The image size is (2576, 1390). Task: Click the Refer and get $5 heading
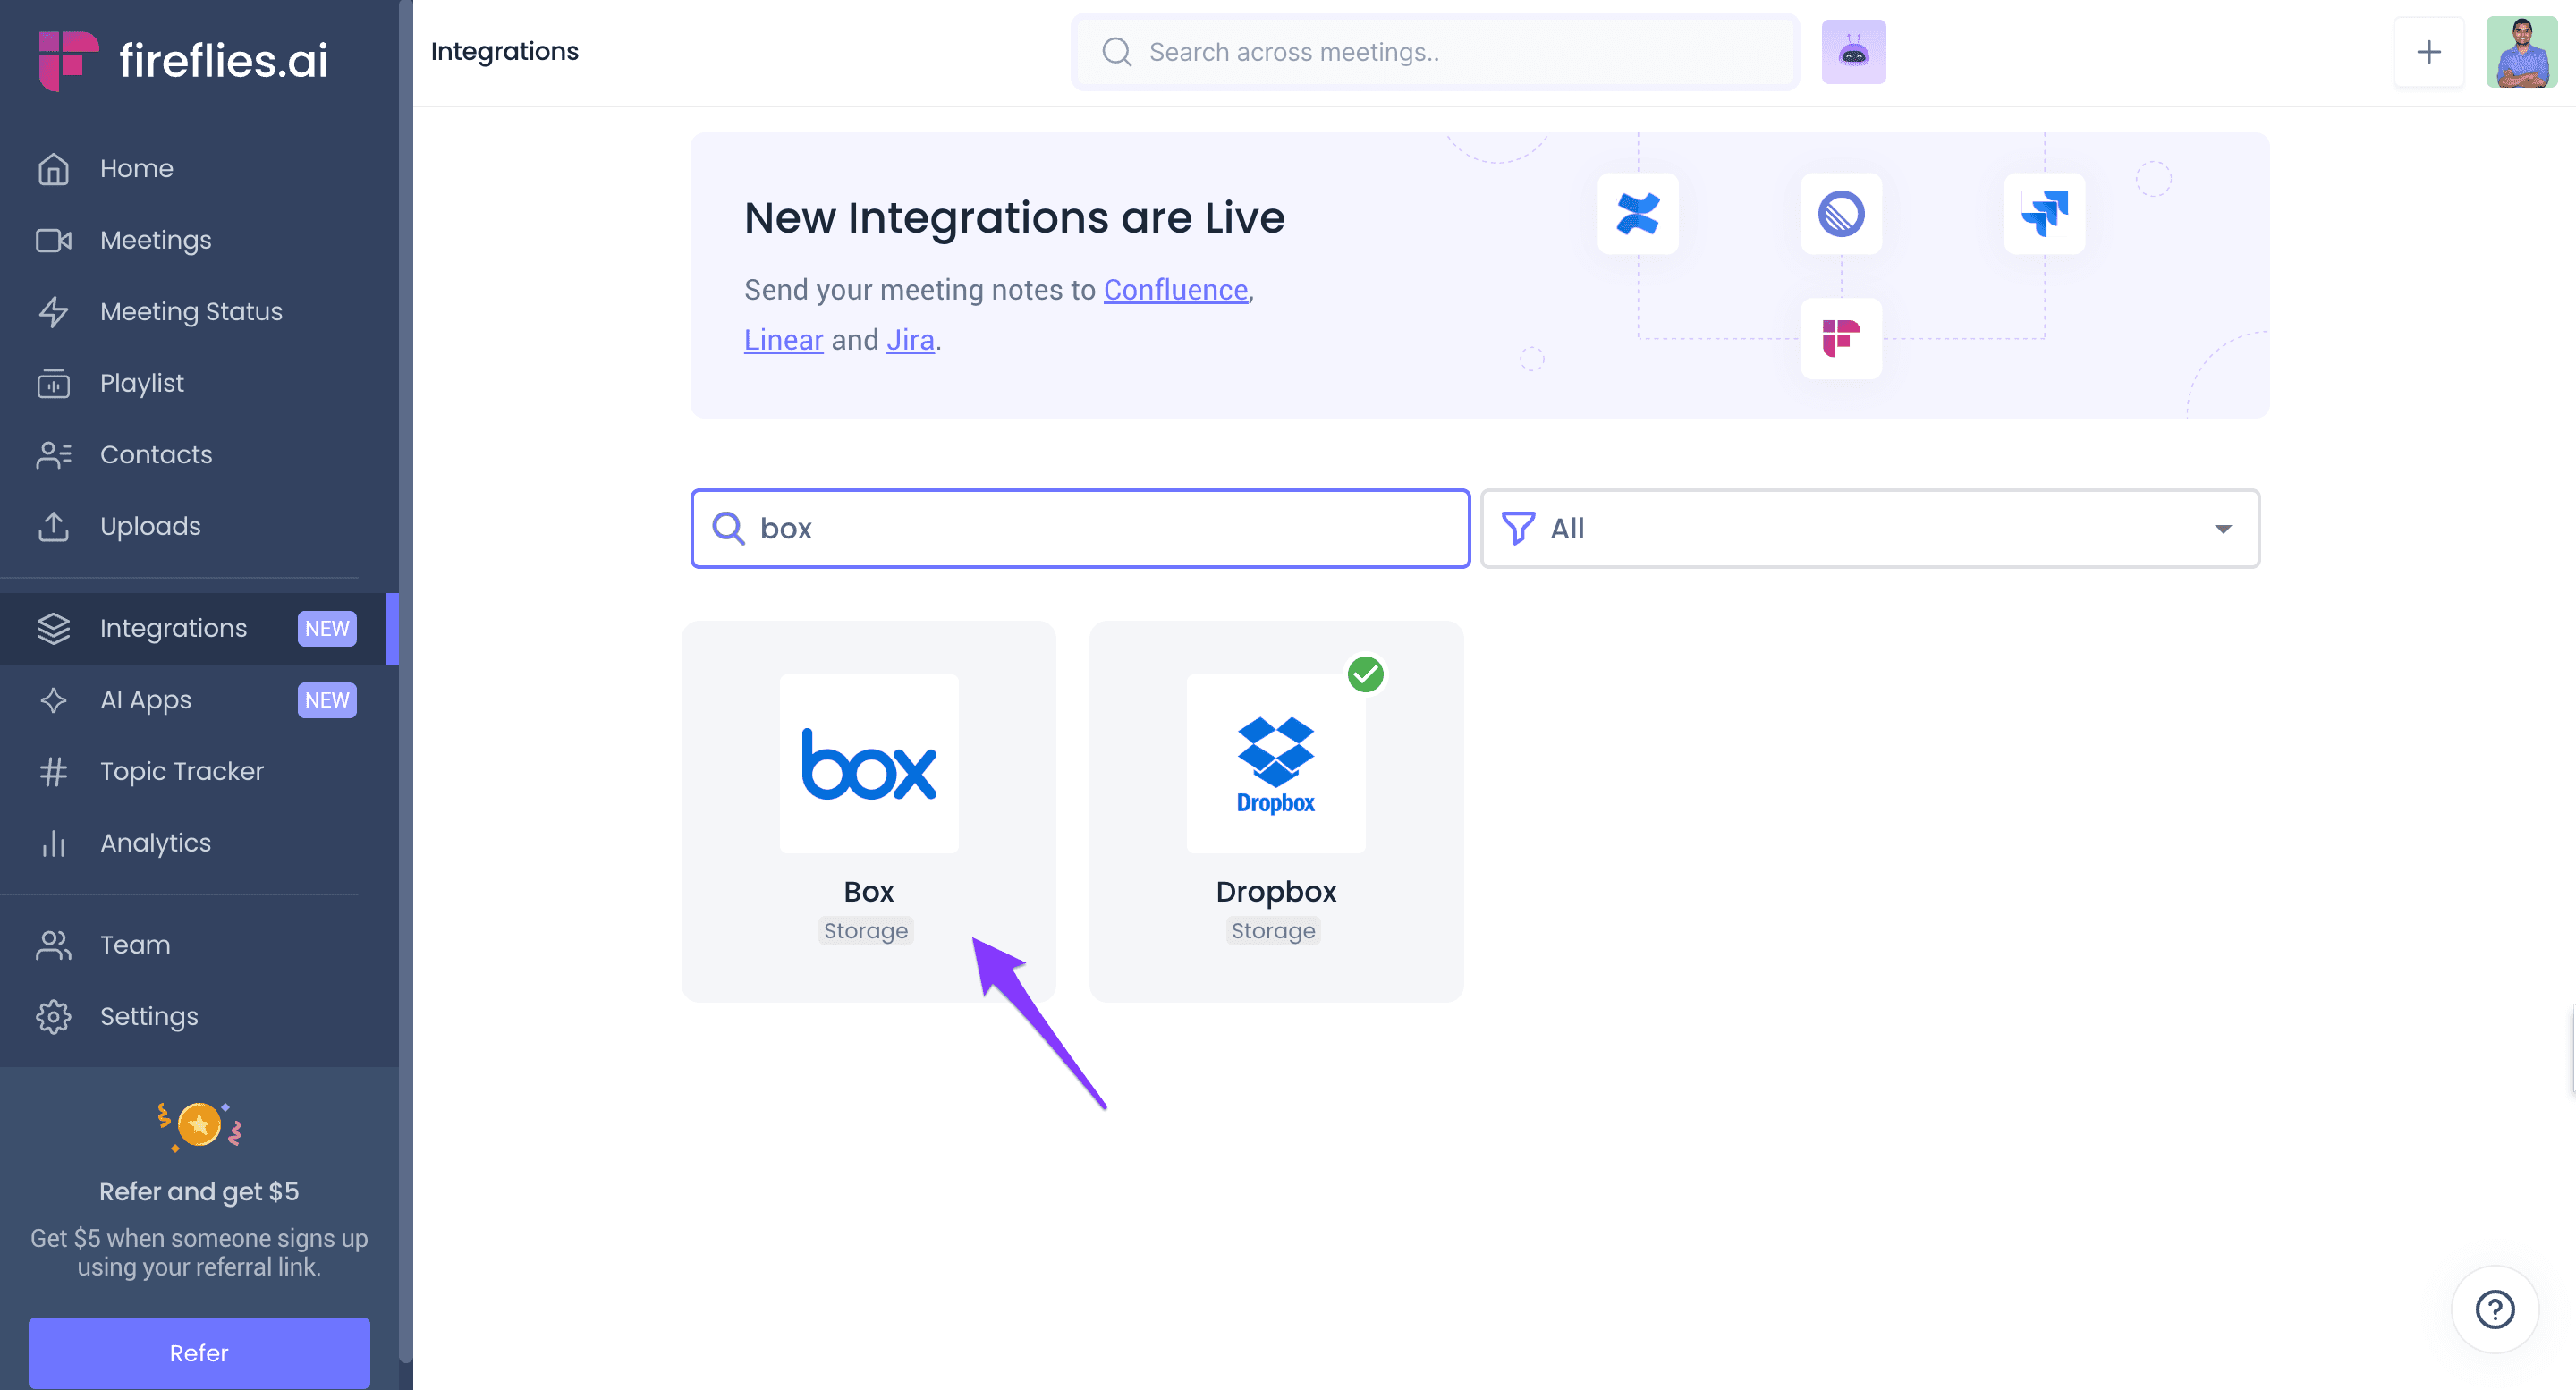(199, 1191)
